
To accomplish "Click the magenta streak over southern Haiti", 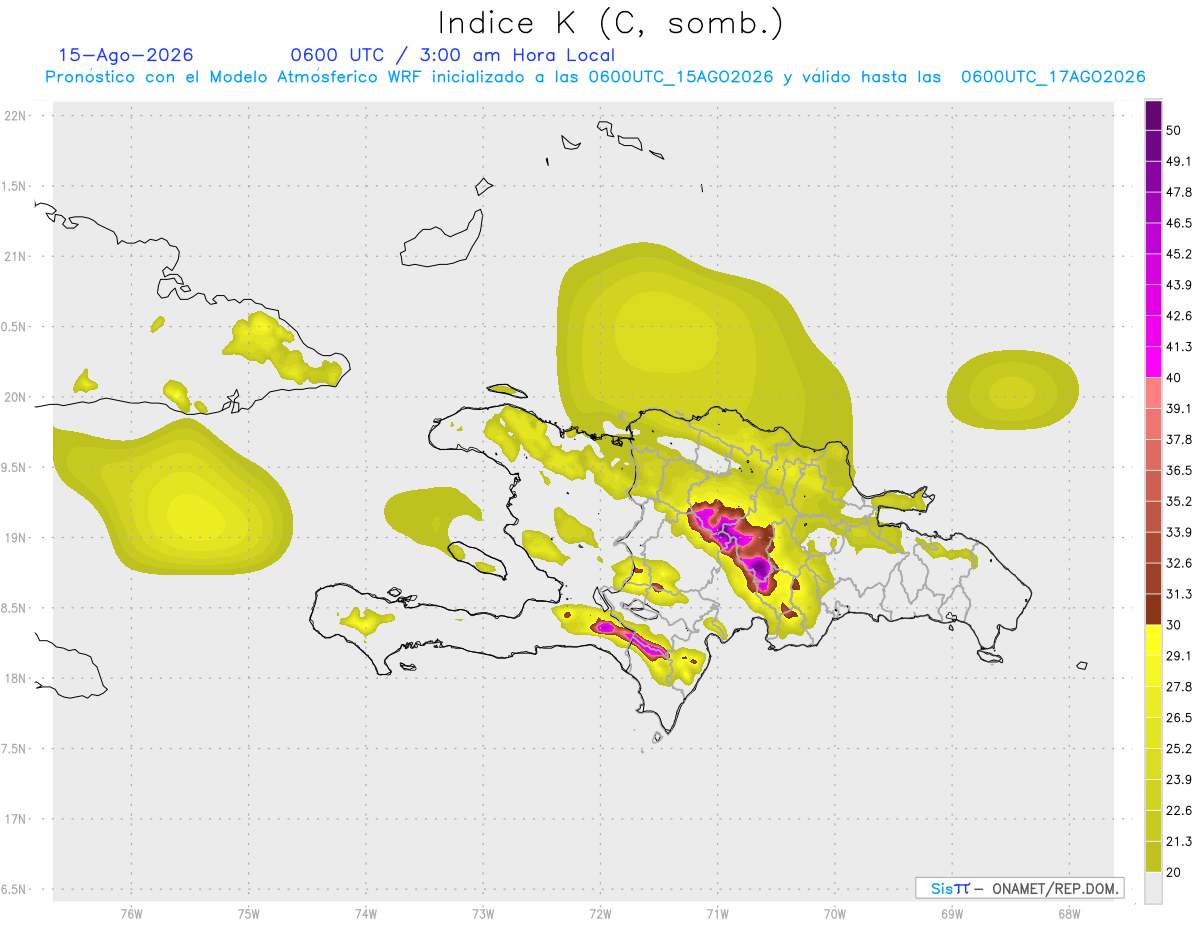I will 630,638.
